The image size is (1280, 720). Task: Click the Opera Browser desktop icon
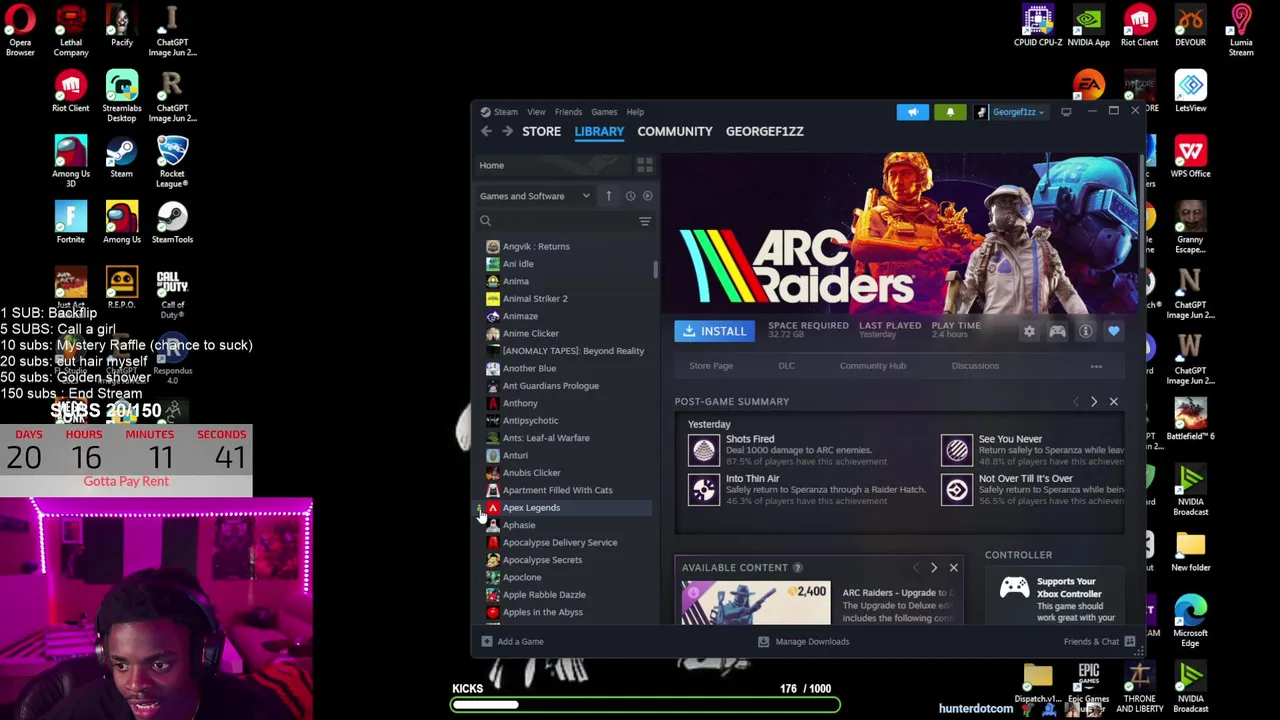[20, 29]
